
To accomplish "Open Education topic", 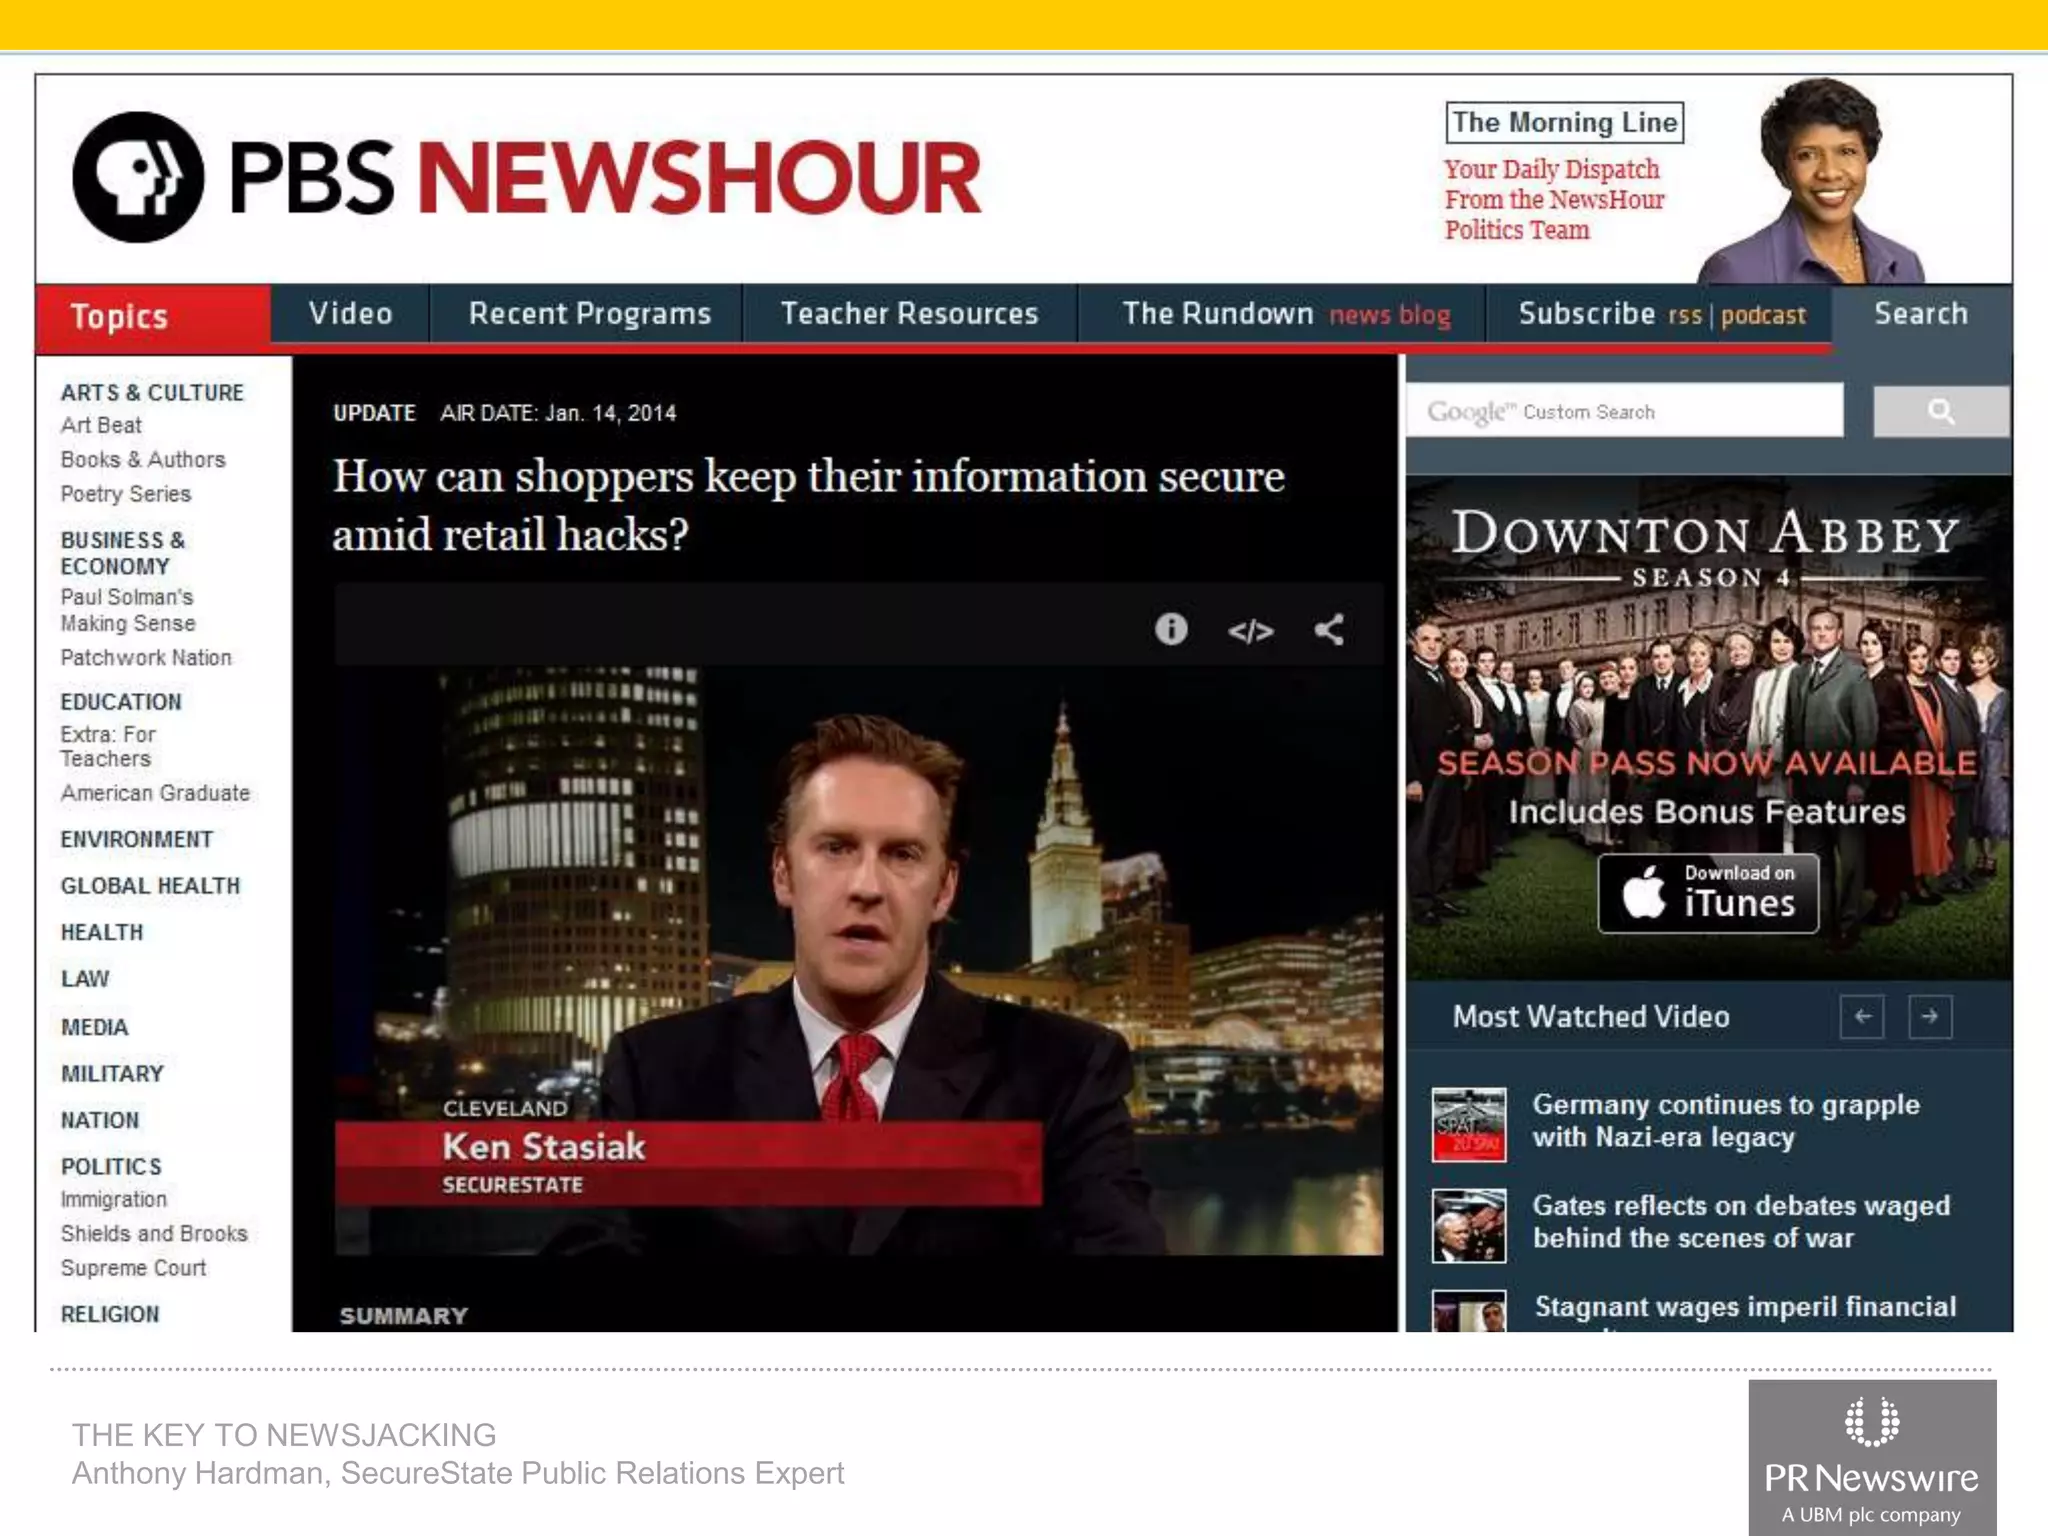I will [x=121, y=702].
